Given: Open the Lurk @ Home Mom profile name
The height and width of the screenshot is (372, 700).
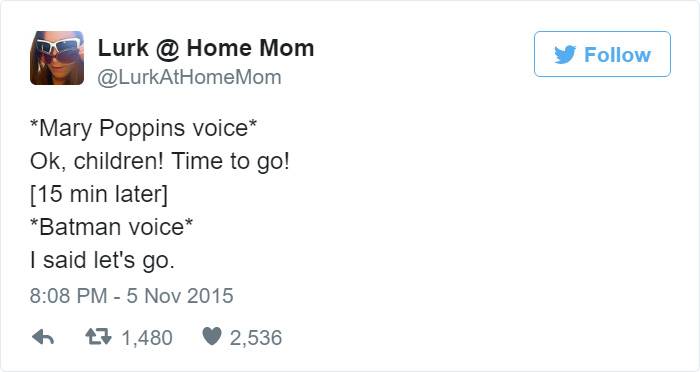Looking at the screenshot, I should tap(206, 48).
